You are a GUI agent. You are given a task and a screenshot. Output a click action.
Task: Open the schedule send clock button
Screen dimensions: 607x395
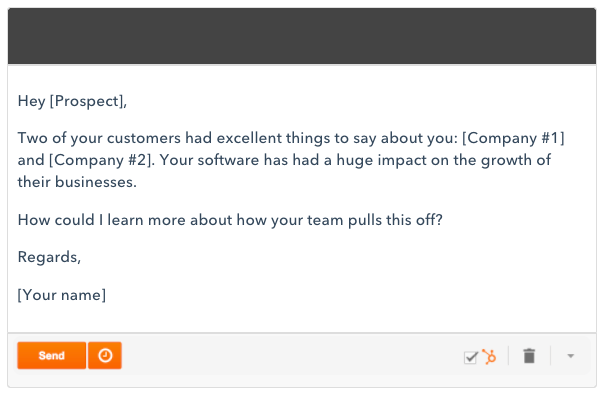tap(105, 355)
